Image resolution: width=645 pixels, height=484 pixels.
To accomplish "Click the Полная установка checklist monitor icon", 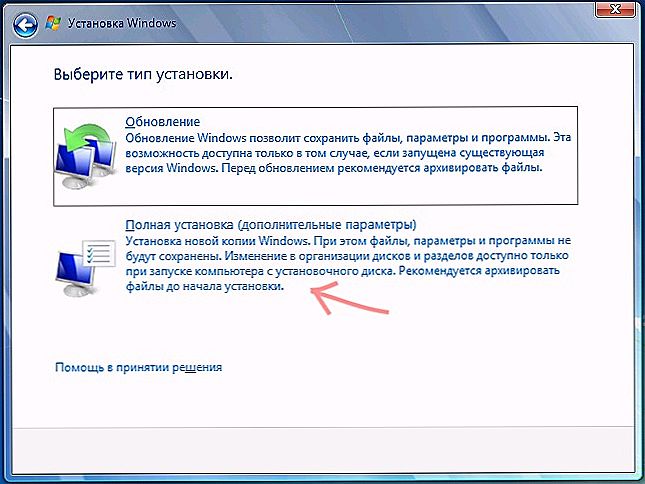I will tap(86, 268).
